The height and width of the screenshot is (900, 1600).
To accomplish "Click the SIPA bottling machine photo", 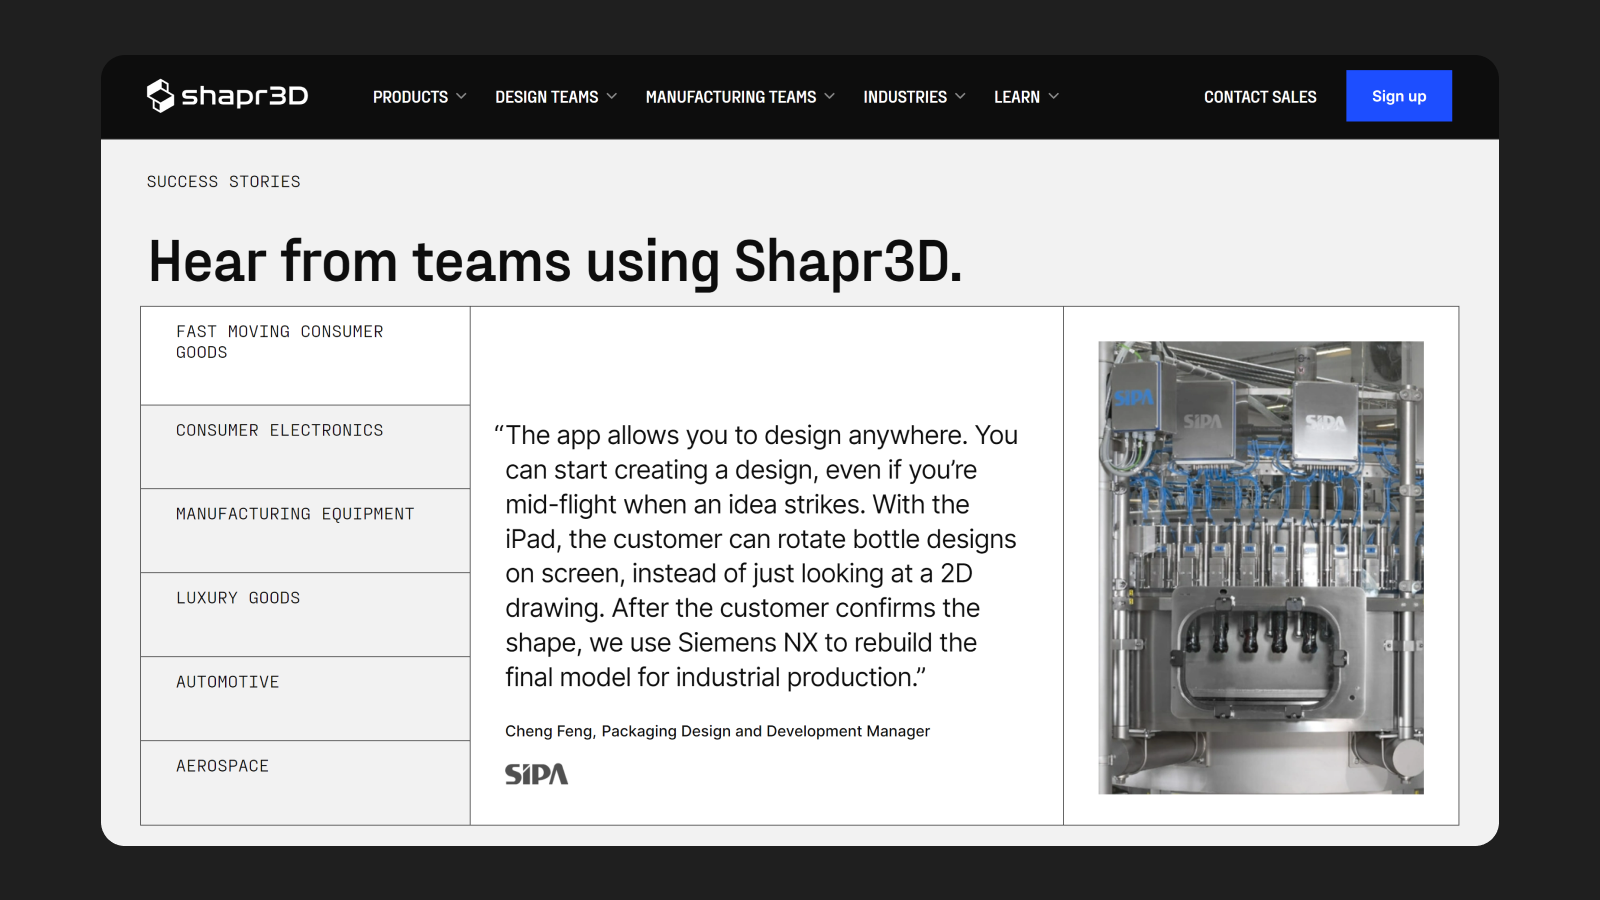I will 1260,567.
